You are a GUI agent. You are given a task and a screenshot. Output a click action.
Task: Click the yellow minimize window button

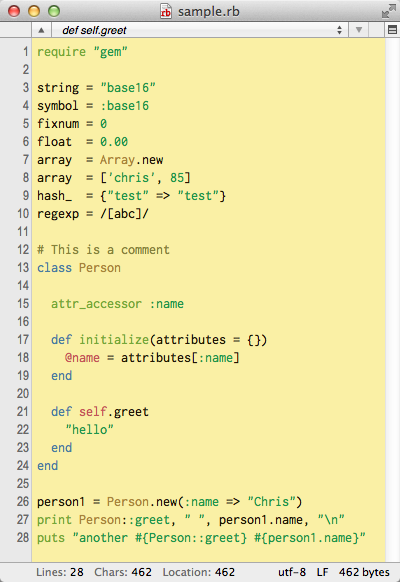[34, 11]
